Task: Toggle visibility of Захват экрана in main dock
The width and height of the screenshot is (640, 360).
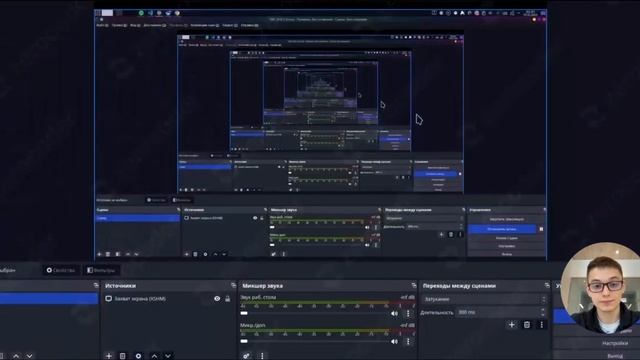Action: [x=217, y=299]
